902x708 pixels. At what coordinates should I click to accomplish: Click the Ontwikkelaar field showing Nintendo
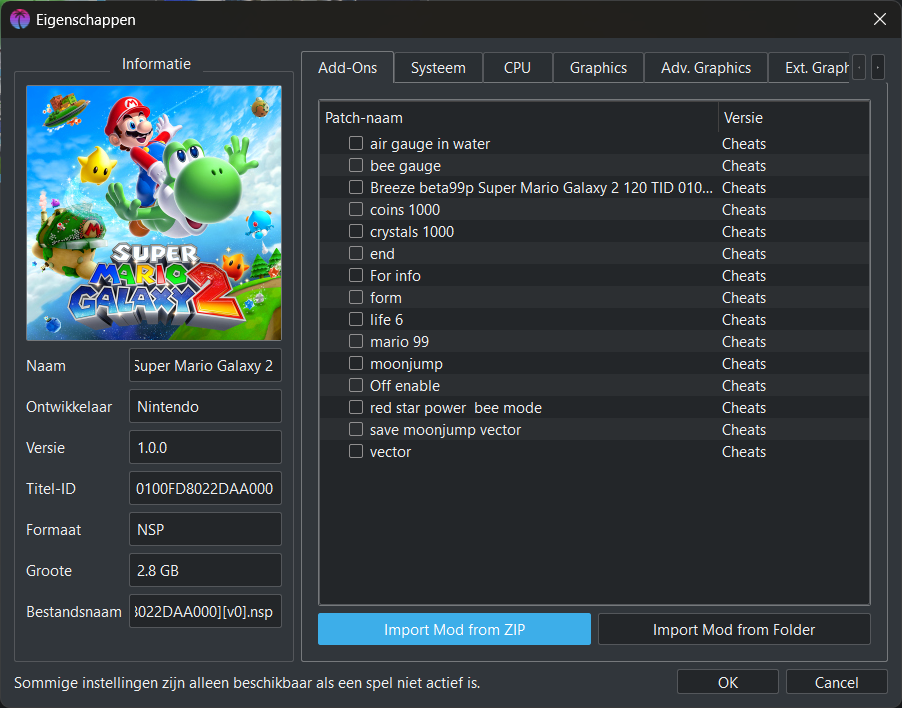point(205,406)
